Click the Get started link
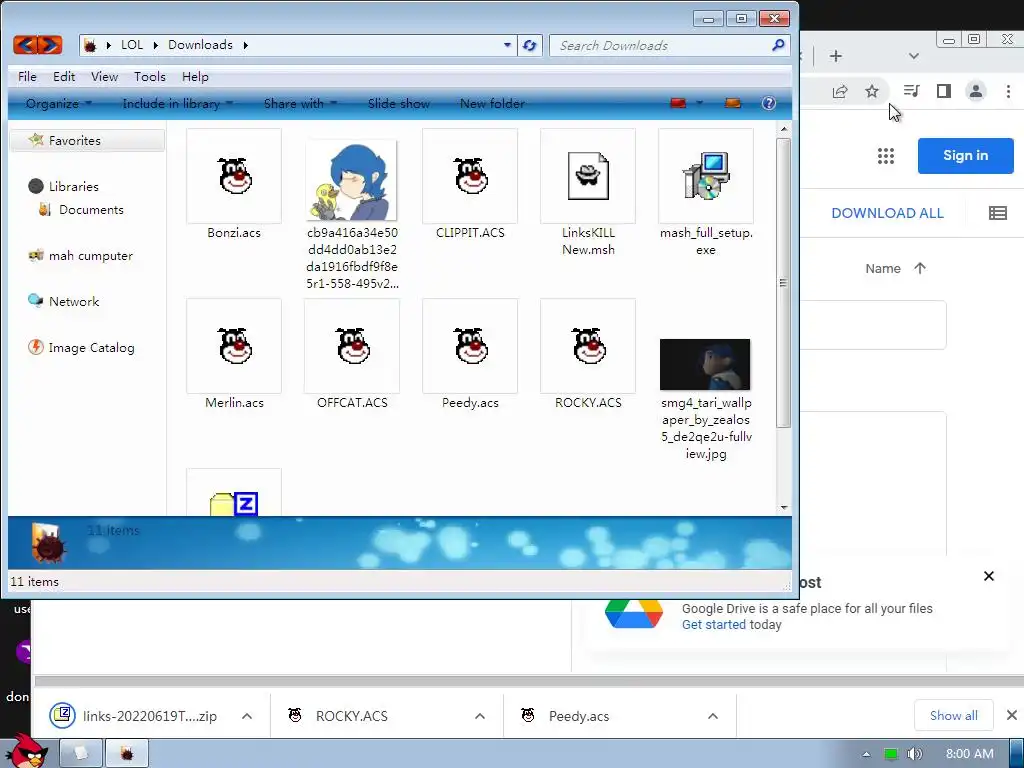The width and height of the screenshot is (1024, 768). (714, 625)
